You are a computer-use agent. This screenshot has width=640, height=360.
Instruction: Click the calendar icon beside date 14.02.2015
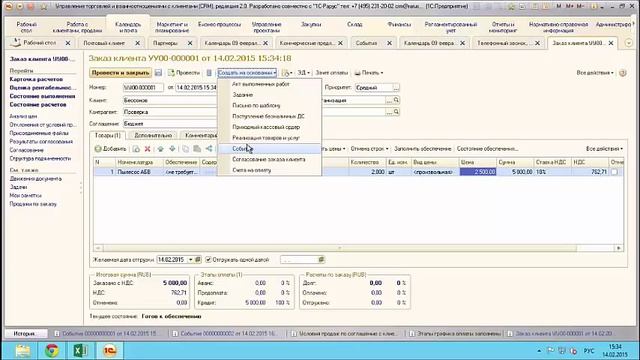pyautogui.click(x=198, y=260)
